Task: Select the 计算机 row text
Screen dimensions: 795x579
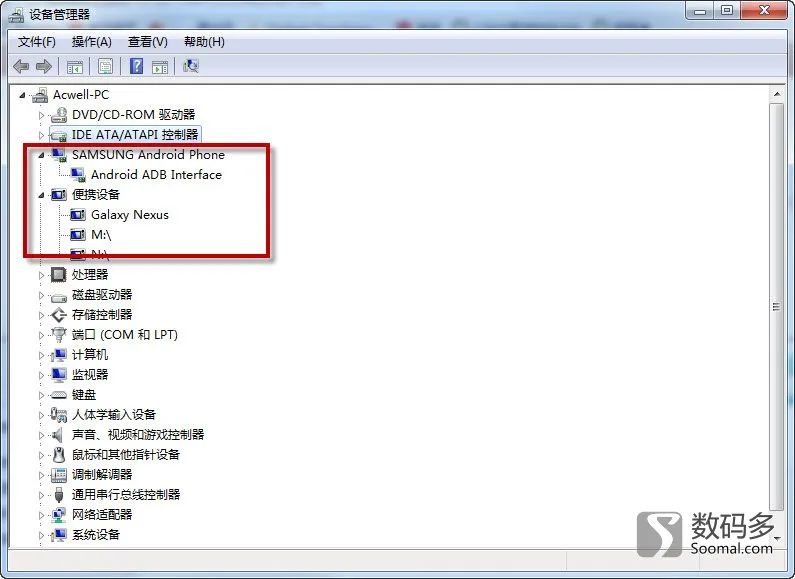Action: [90, 355]
